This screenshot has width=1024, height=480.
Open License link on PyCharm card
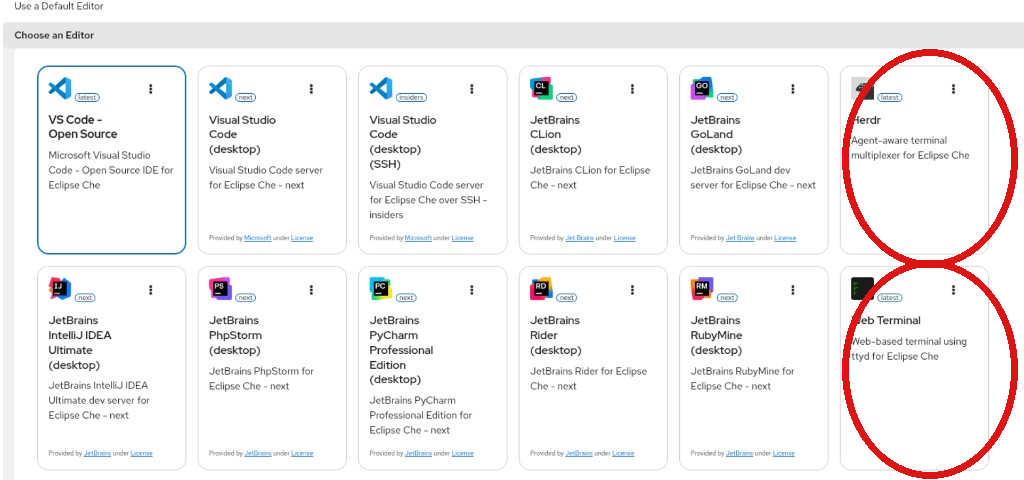463,453
